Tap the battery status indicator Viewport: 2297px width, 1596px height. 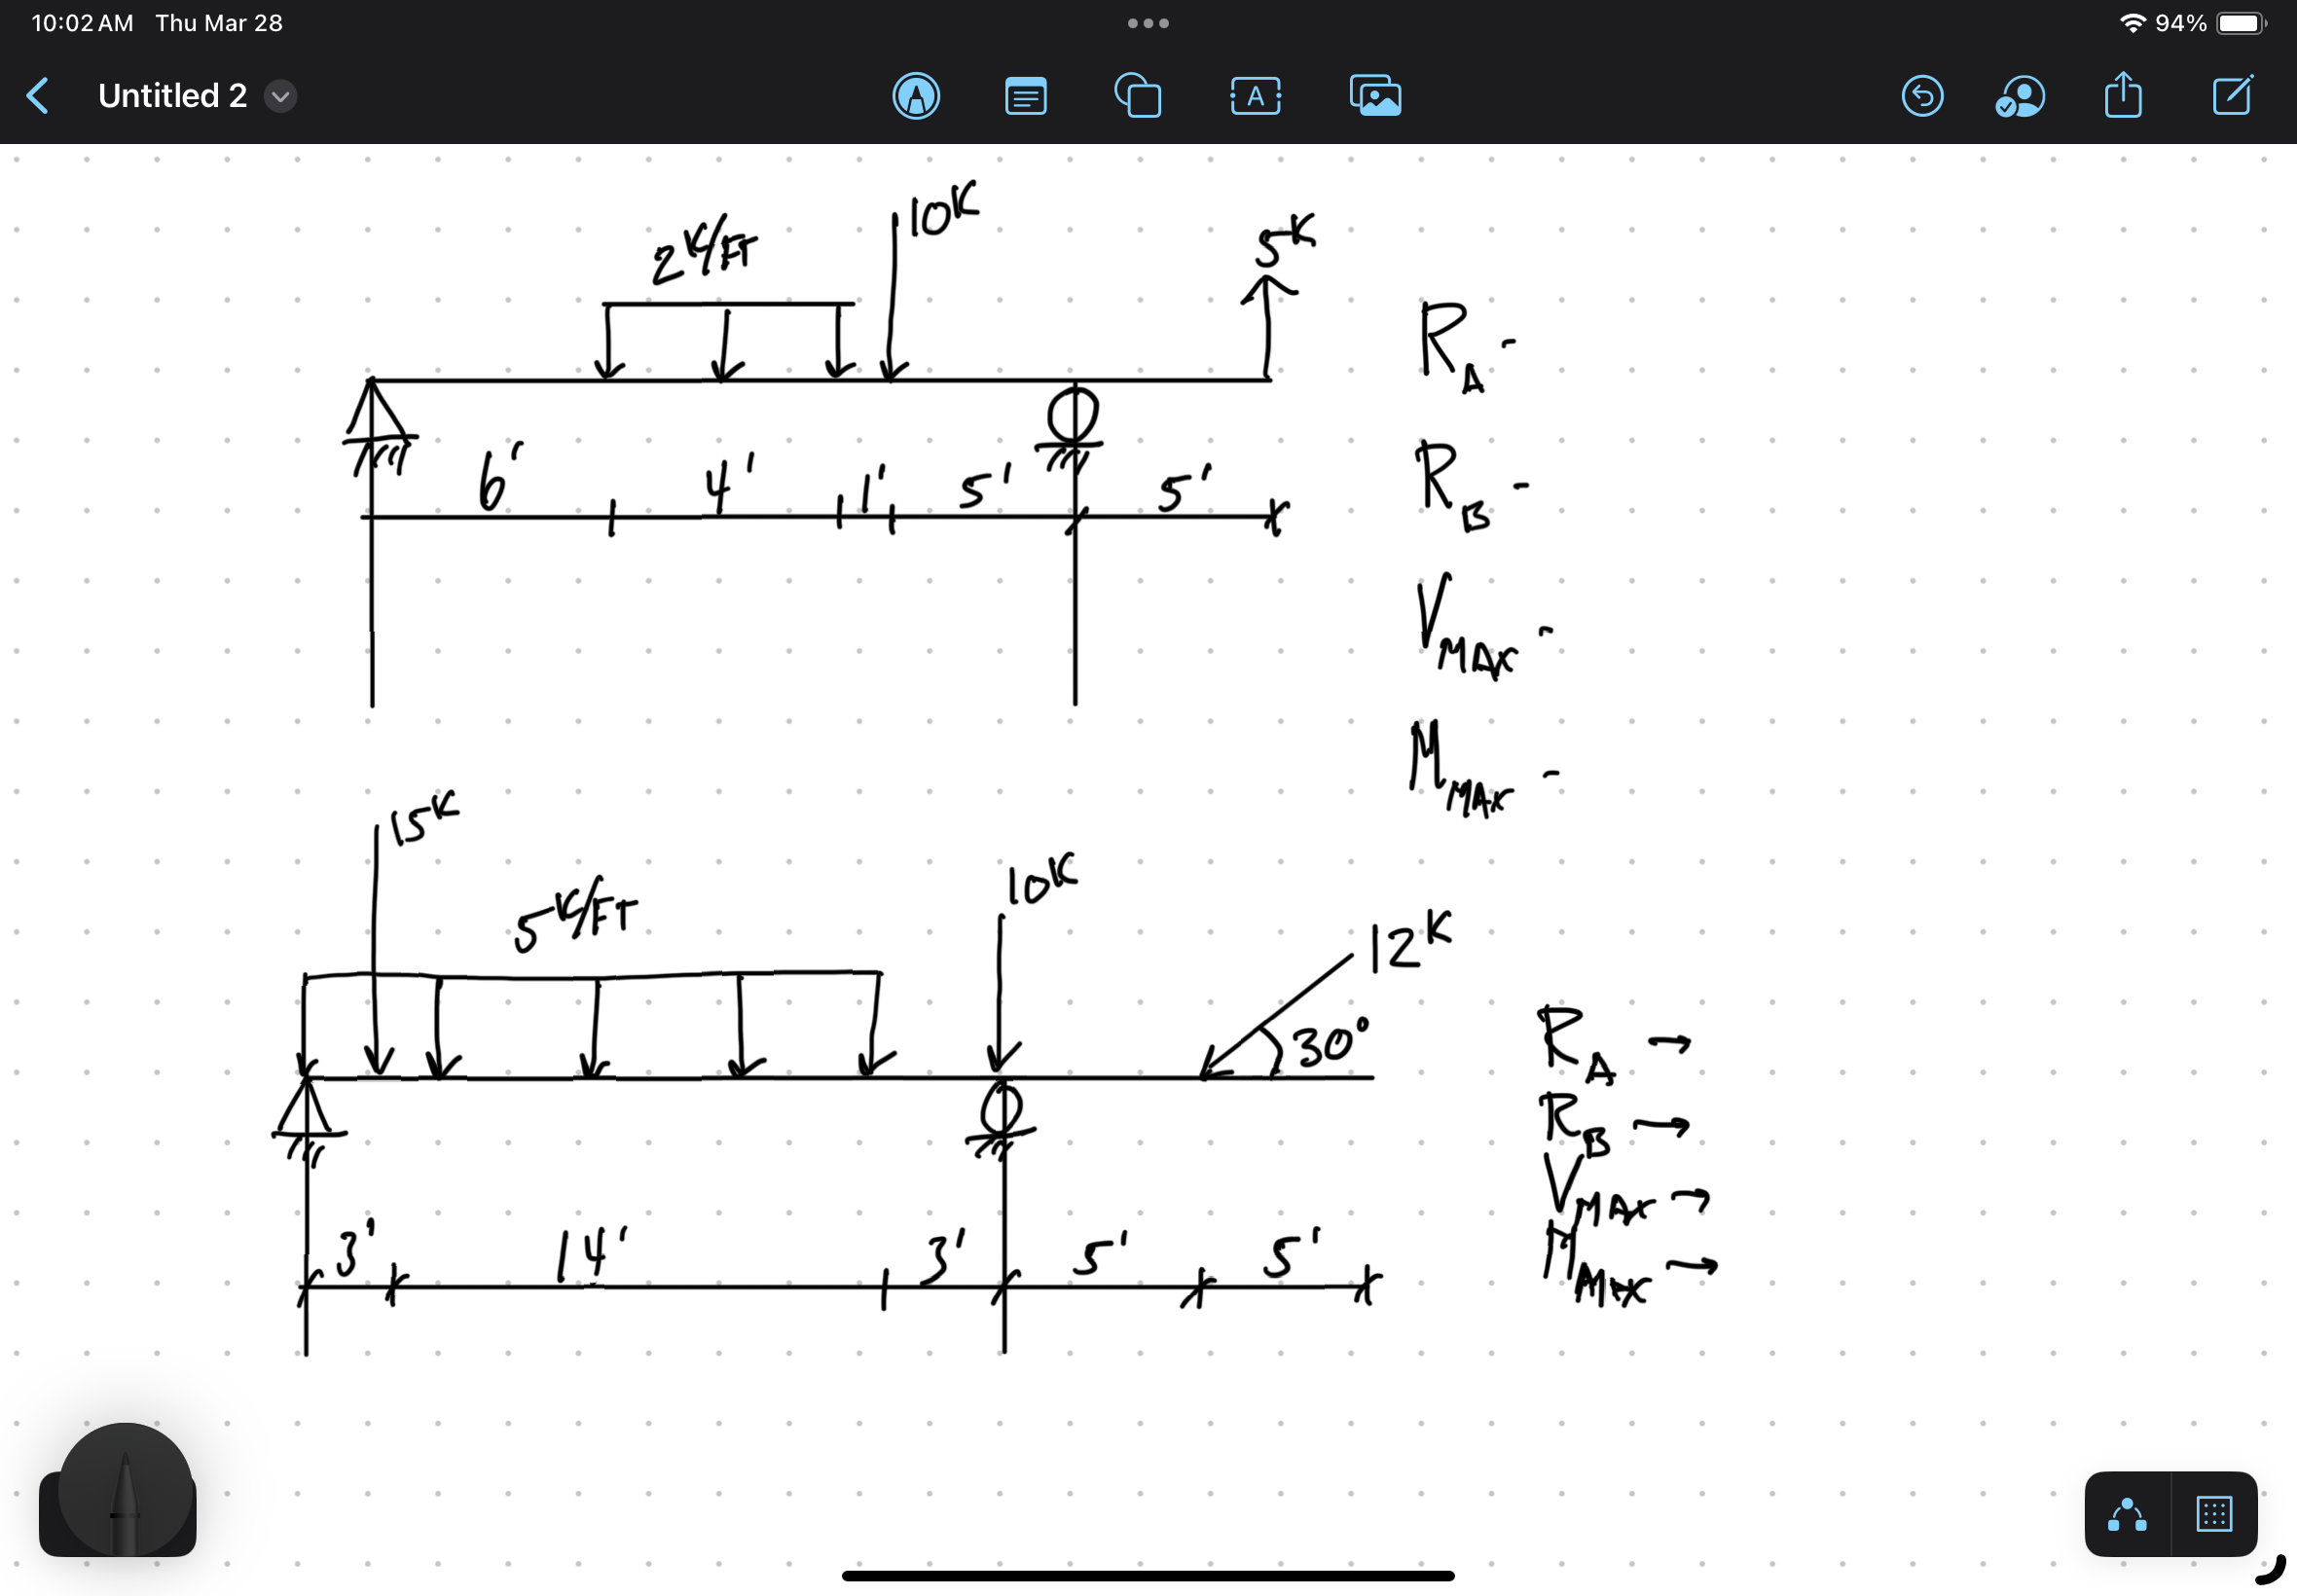[x=2239, y=23]
